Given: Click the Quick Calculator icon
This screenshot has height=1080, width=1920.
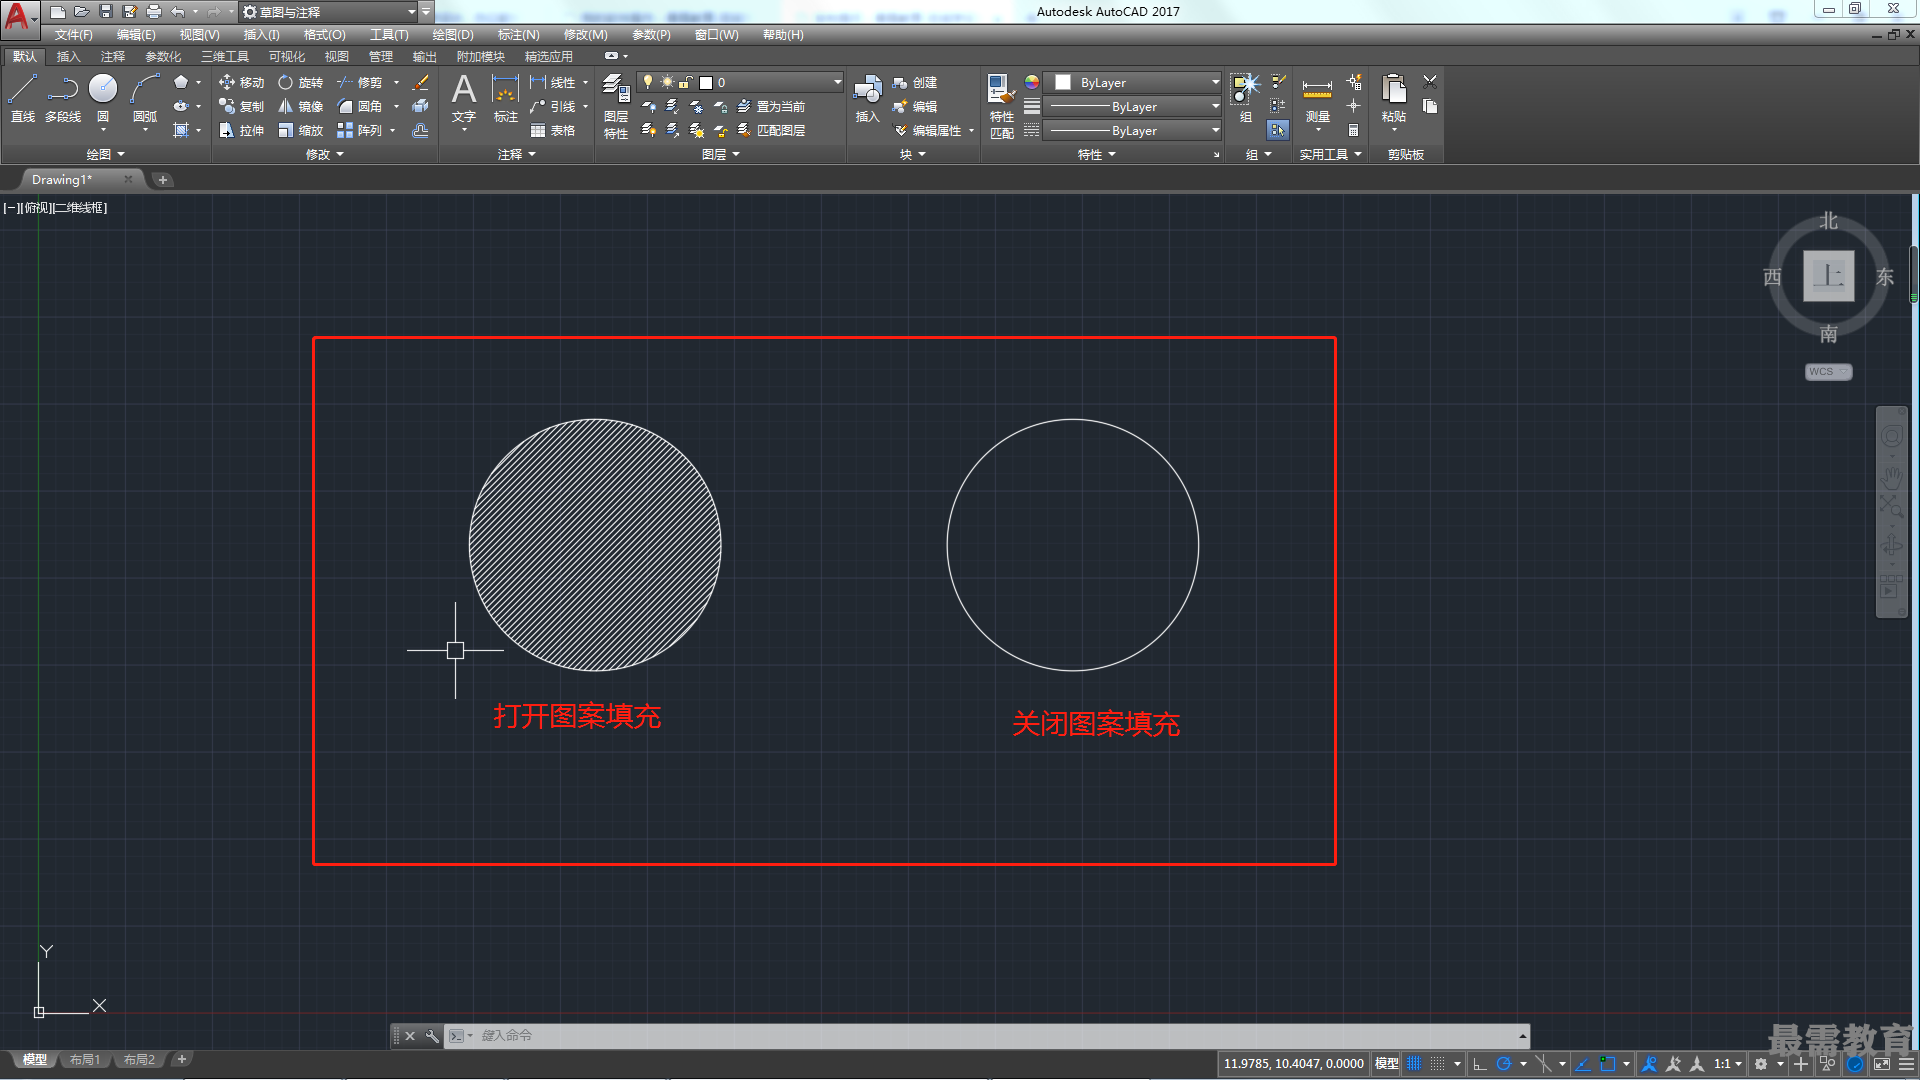Looking at the screenshot, I should click(x=1353, y=130).
